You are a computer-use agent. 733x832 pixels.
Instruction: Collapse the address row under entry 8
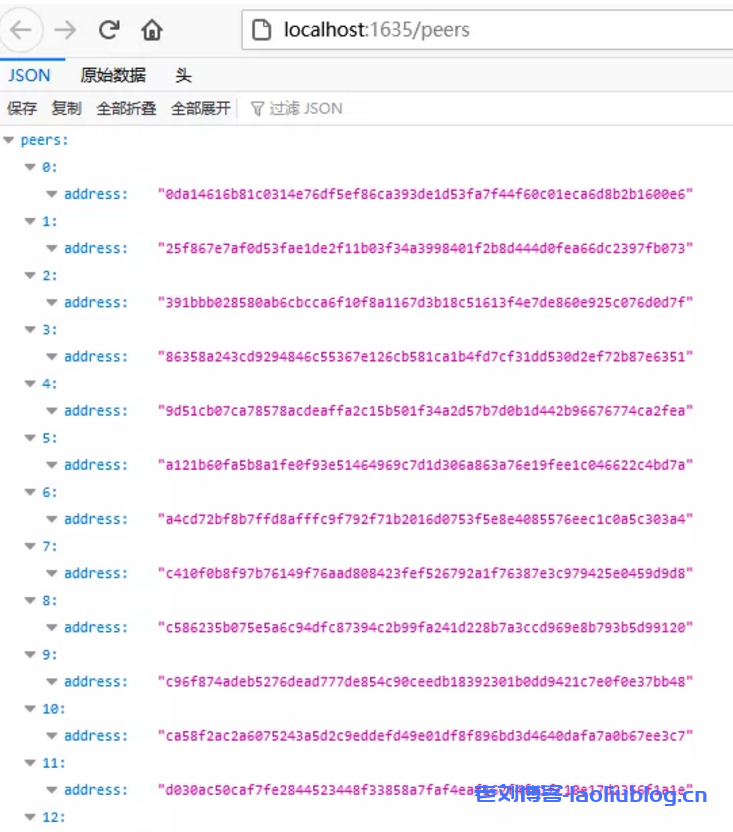pos(51,628)
